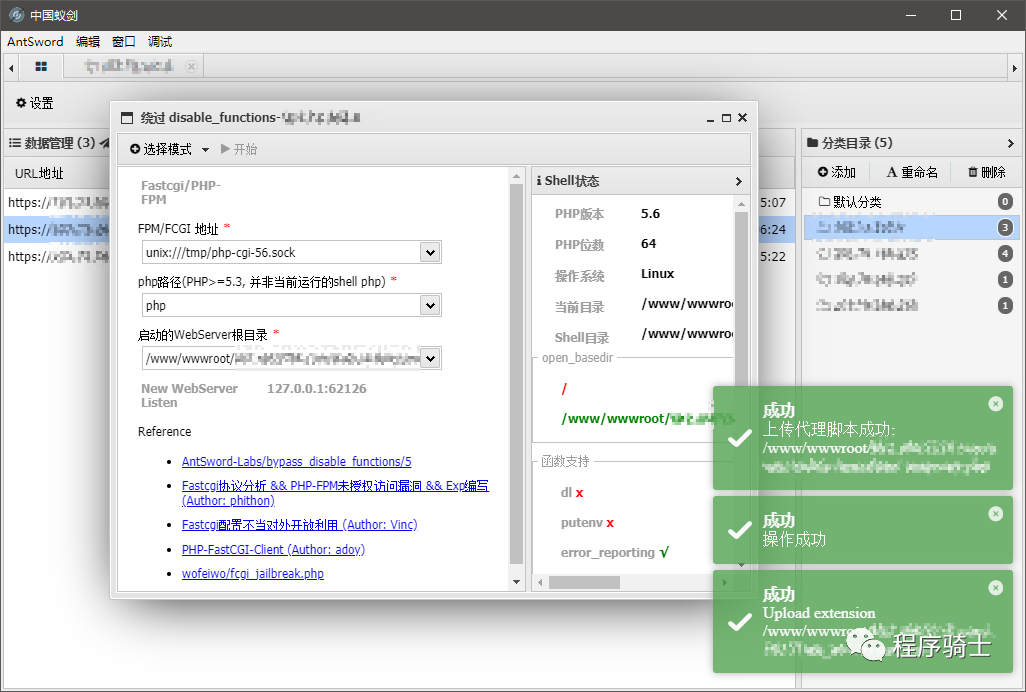Image resolution: width=1026 pixels, height=692 pixels.
Task: Open the 设置 settings gear
Action: point(35,103)
